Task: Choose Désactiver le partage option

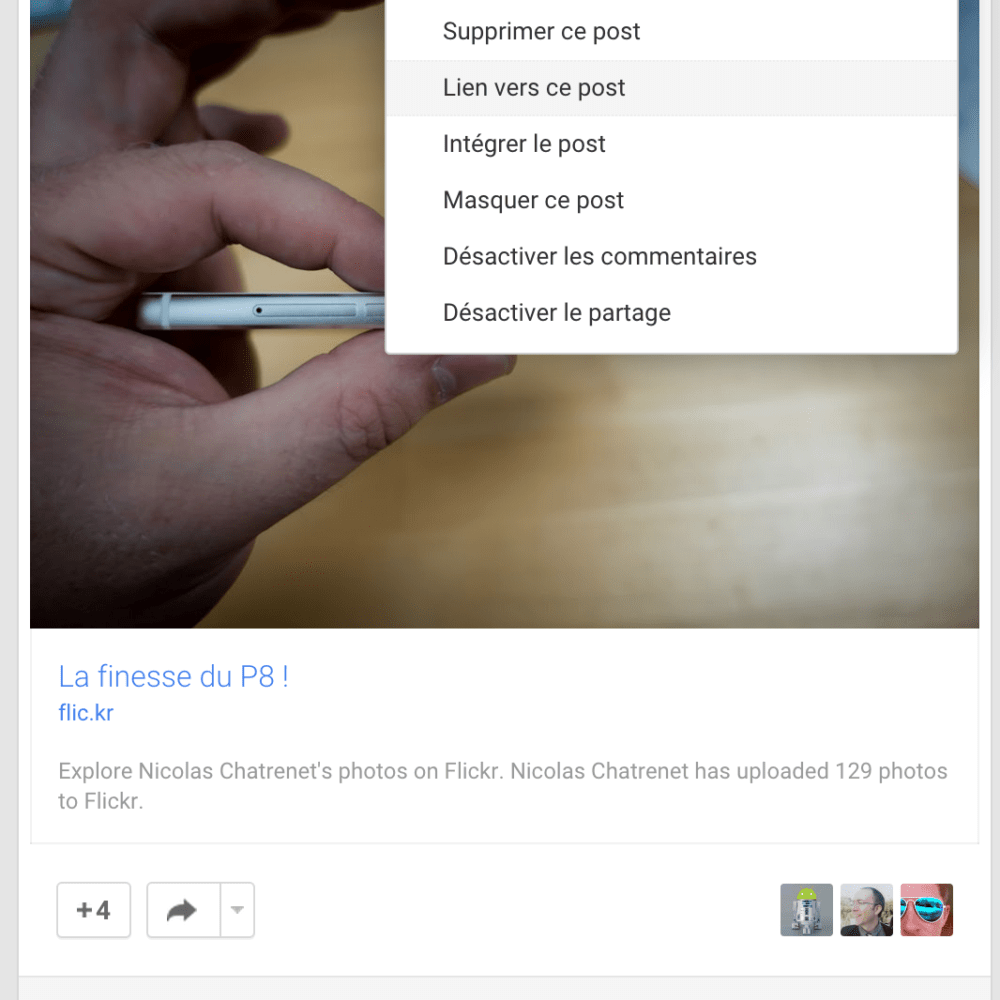Action: pyautogui.click(x=671, y=312)
